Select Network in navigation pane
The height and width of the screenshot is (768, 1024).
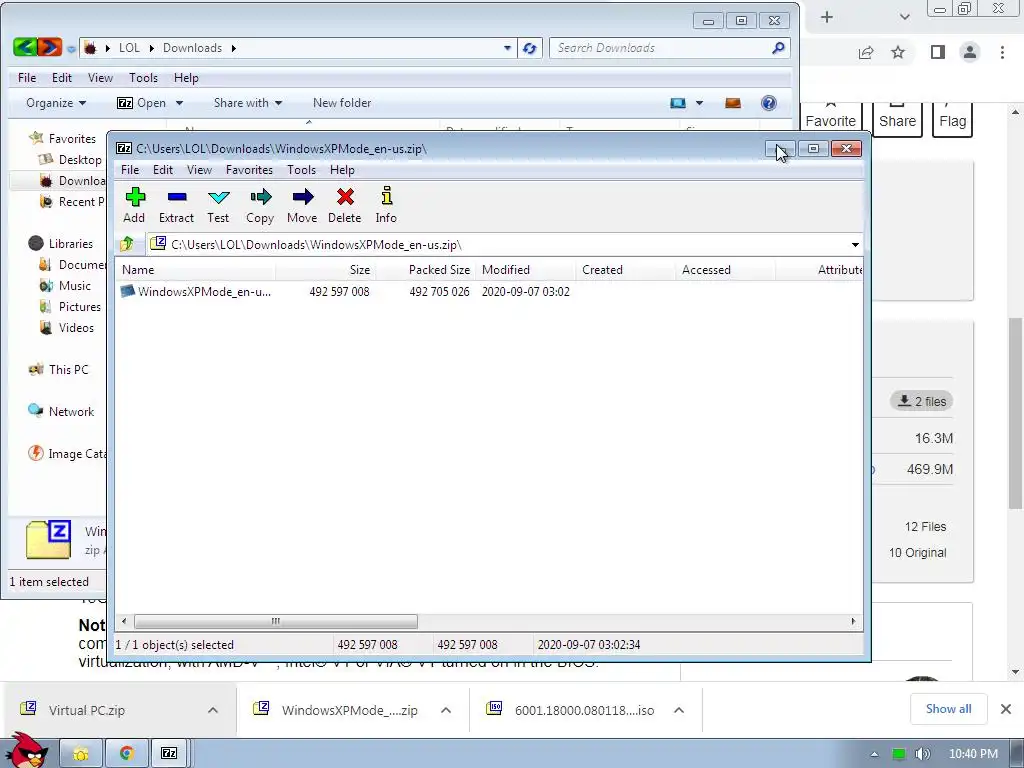pyautogui.click(x=61, y=411)
